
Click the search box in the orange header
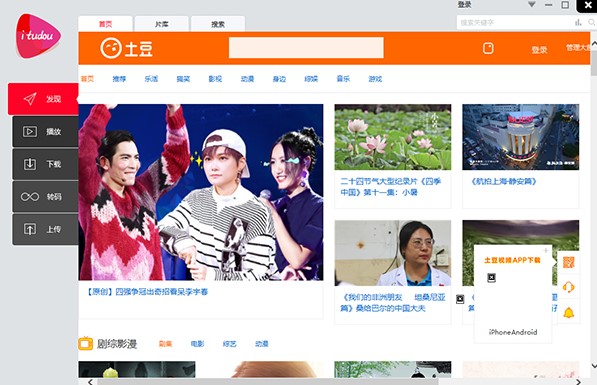306,48
